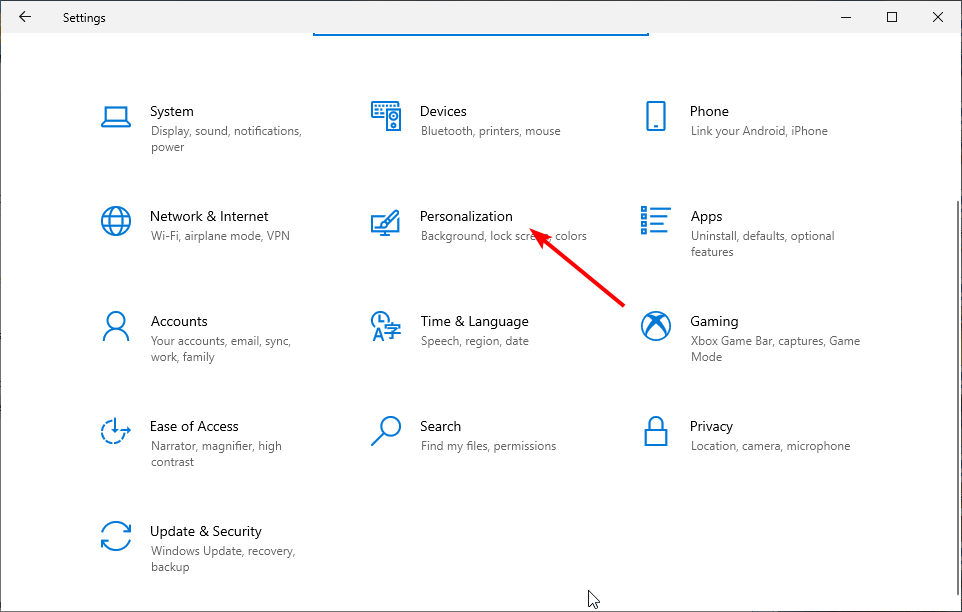Open the Update & Security category
962x612 pixels.
click(205, 531)
